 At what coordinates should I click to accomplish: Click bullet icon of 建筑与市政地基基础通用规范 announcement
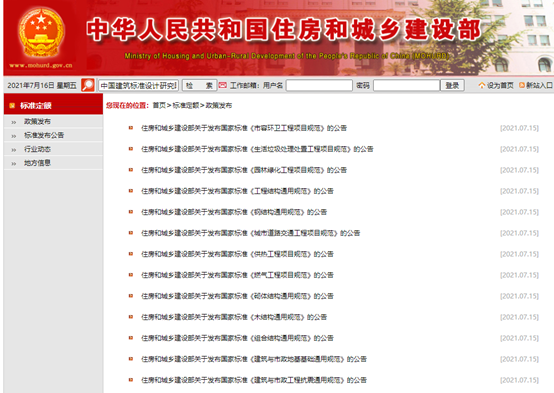click(x=131, y=359)
